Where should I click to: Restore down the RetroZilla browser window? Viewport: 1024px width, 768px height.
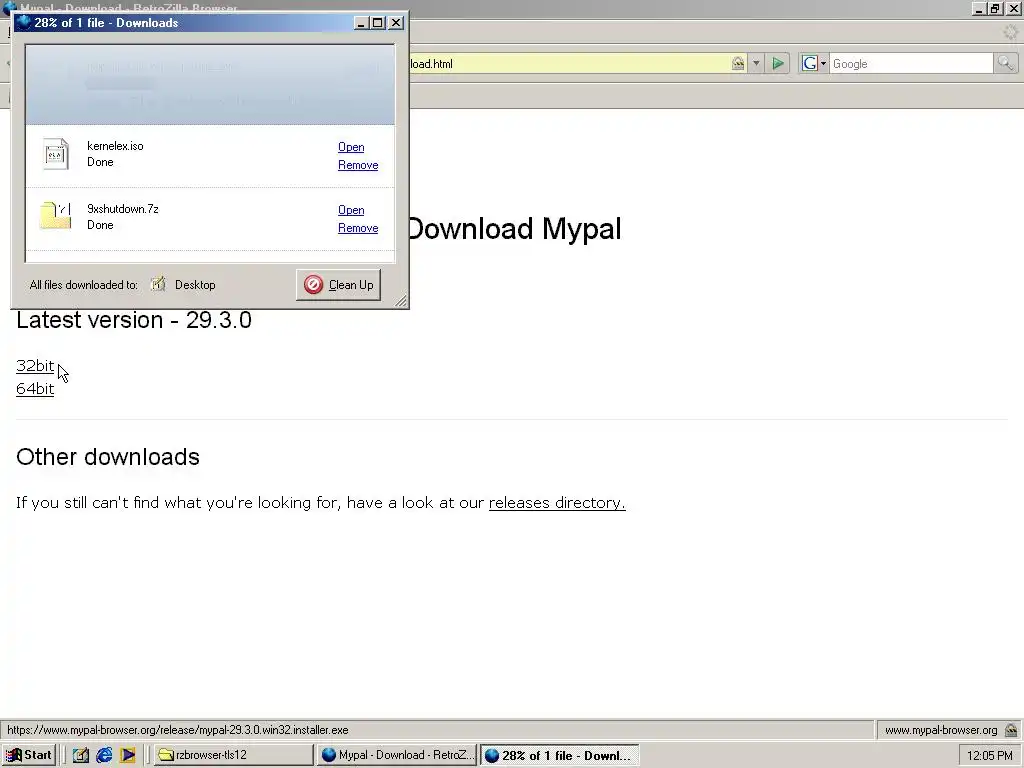[x=995, y=8]
